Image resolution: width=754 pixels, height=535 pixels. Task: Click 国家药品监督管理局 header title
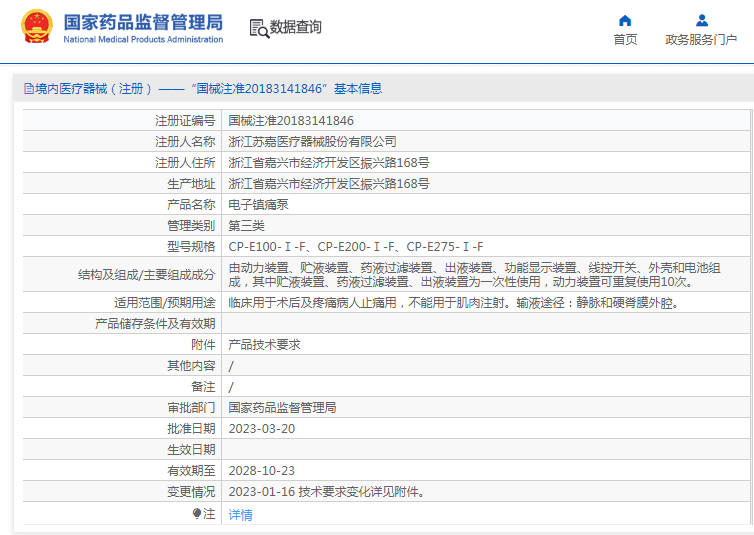[143, 22]
